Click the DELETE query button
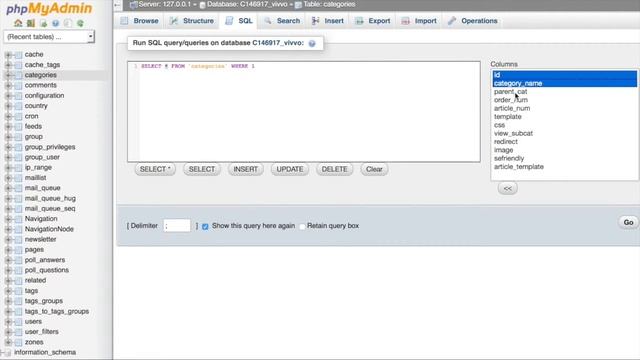Image resolution: width=640 pixels, height=360 pixels. (x=334, y=169)
